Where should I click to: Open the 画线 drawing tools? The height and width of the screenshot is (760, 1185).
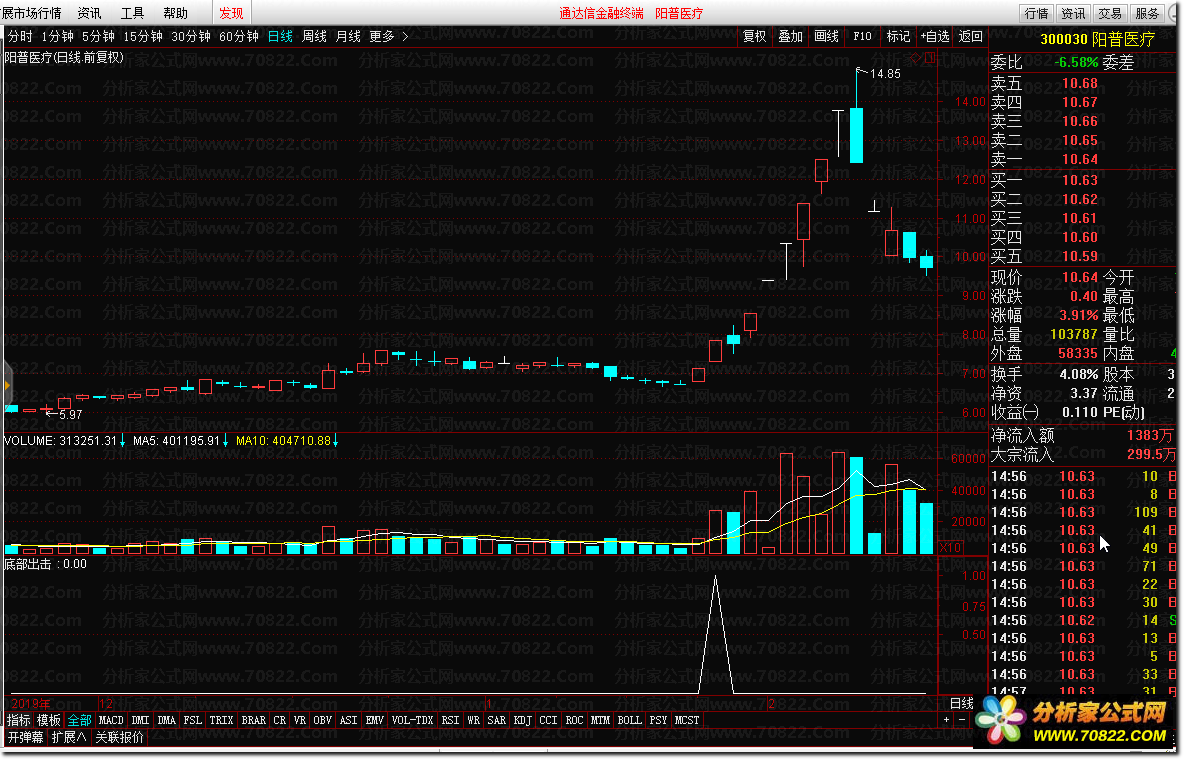click(x=826, y=36)
